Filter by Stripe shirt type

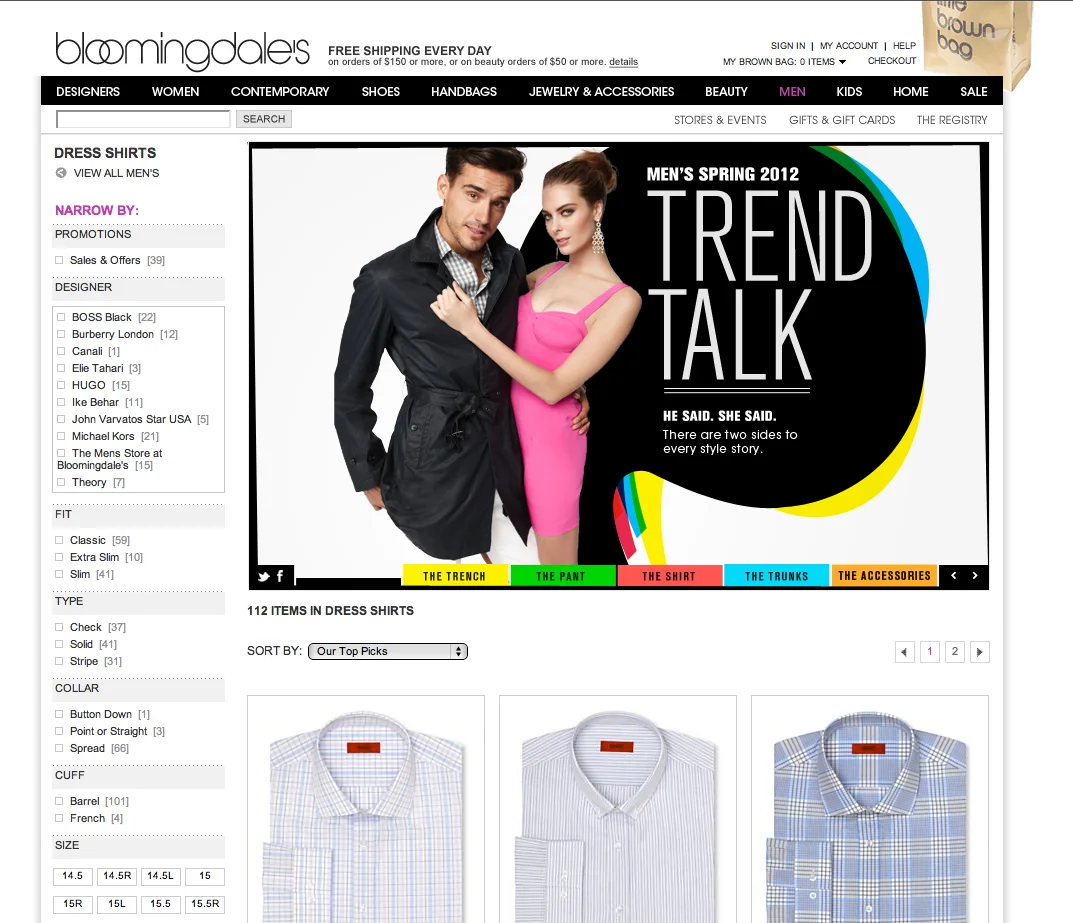point(60,662)
